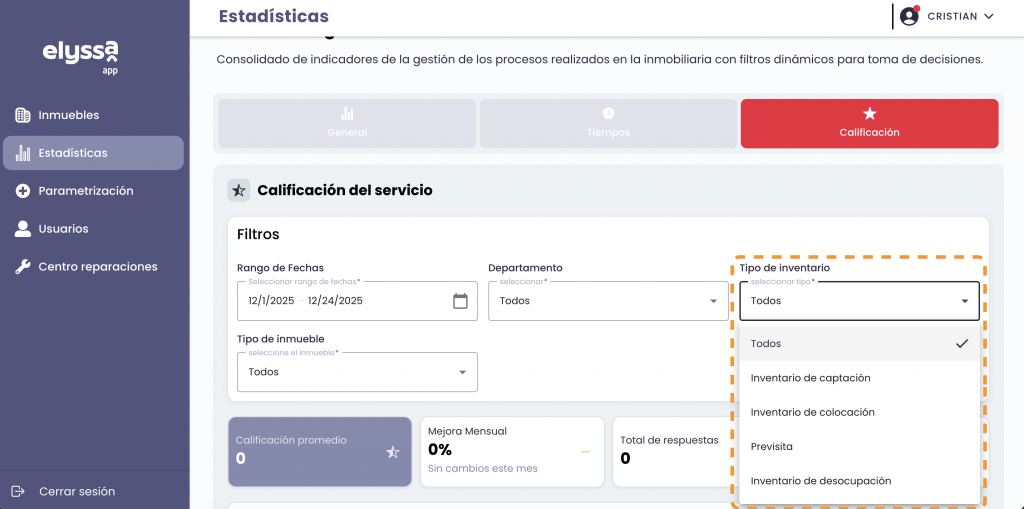This screenshot has width=1024, height=509.
Task: Select the Previsita option
Action: 772,446
